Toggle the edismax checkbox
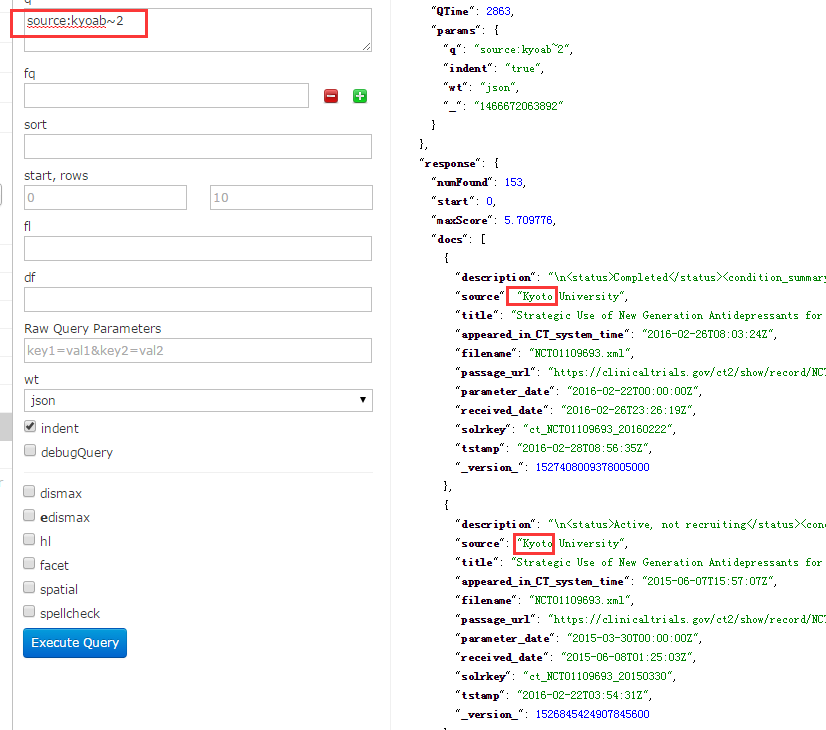 [29, 515]
